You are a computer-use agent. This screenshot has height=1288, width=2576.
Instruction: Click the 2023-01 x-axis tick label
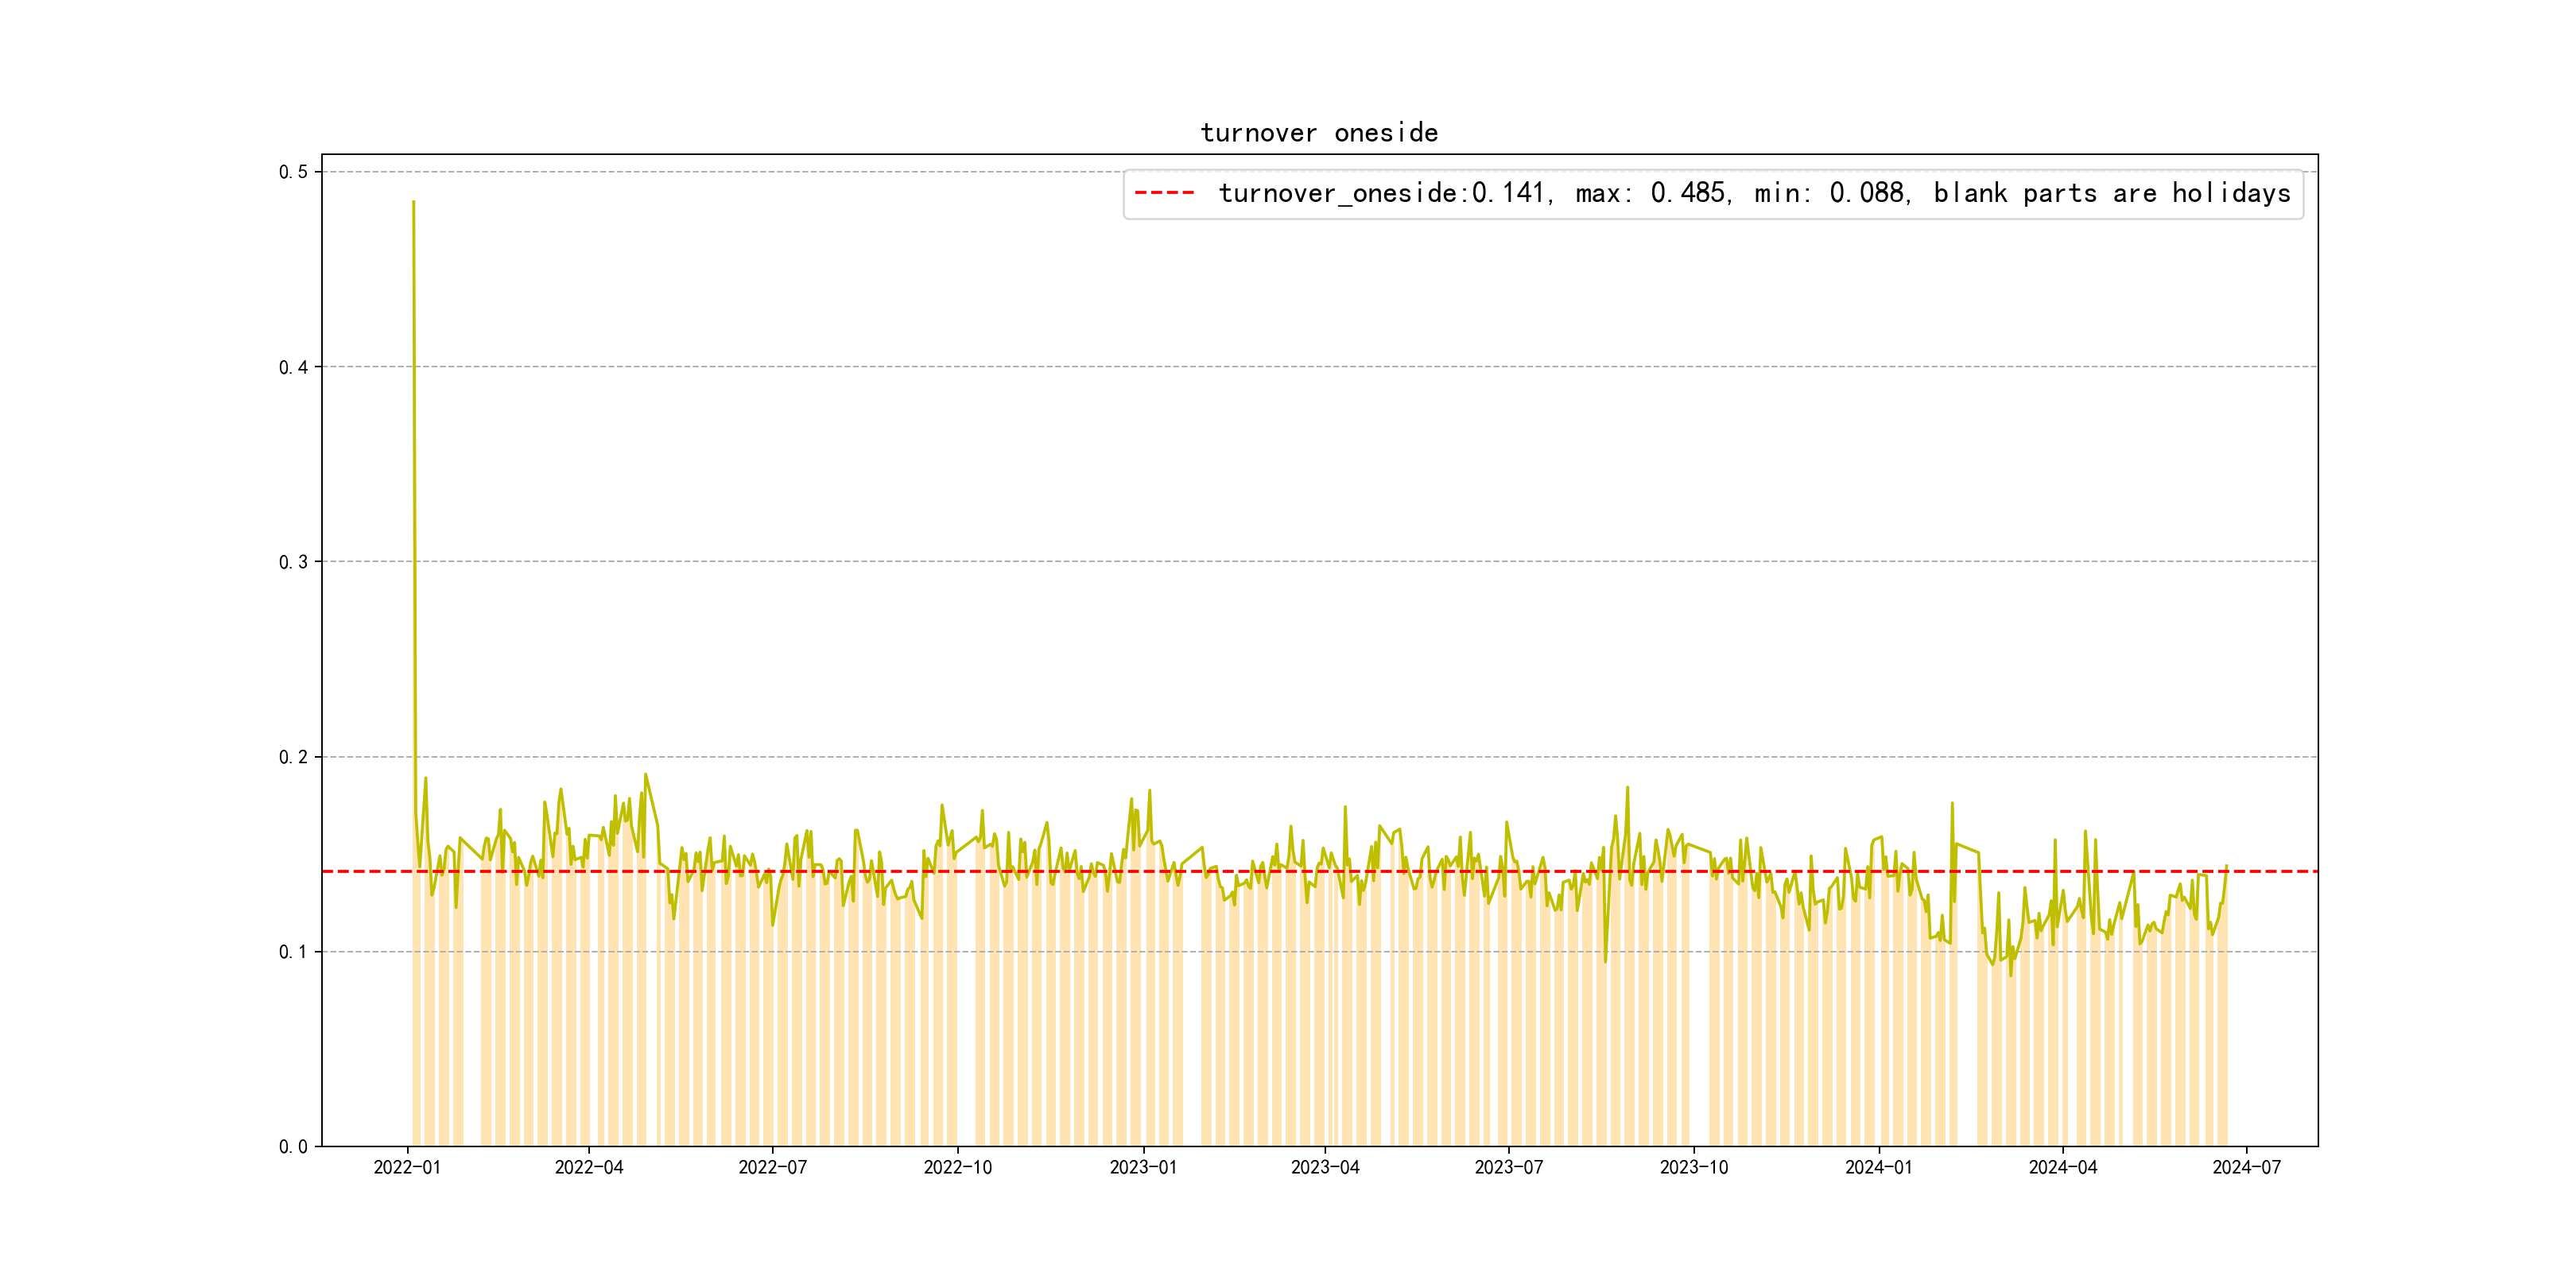click(1143, 1167)
